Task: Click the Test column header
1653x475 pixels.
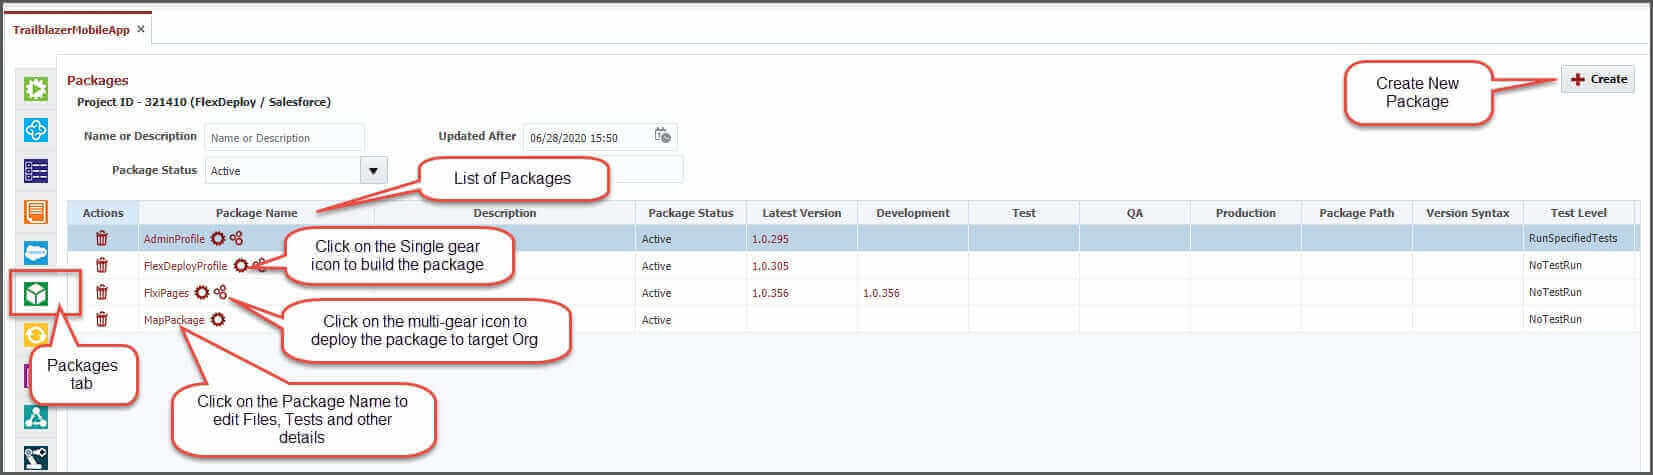Action: [1024, 212]
